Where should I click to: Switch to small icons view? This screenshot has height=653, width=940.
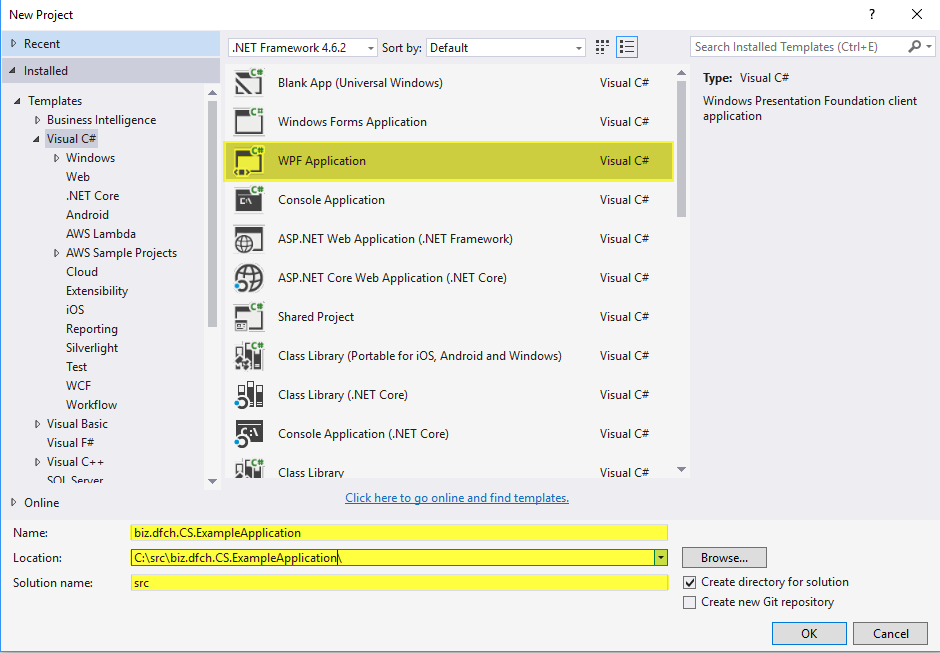click(x=602, y=47)
